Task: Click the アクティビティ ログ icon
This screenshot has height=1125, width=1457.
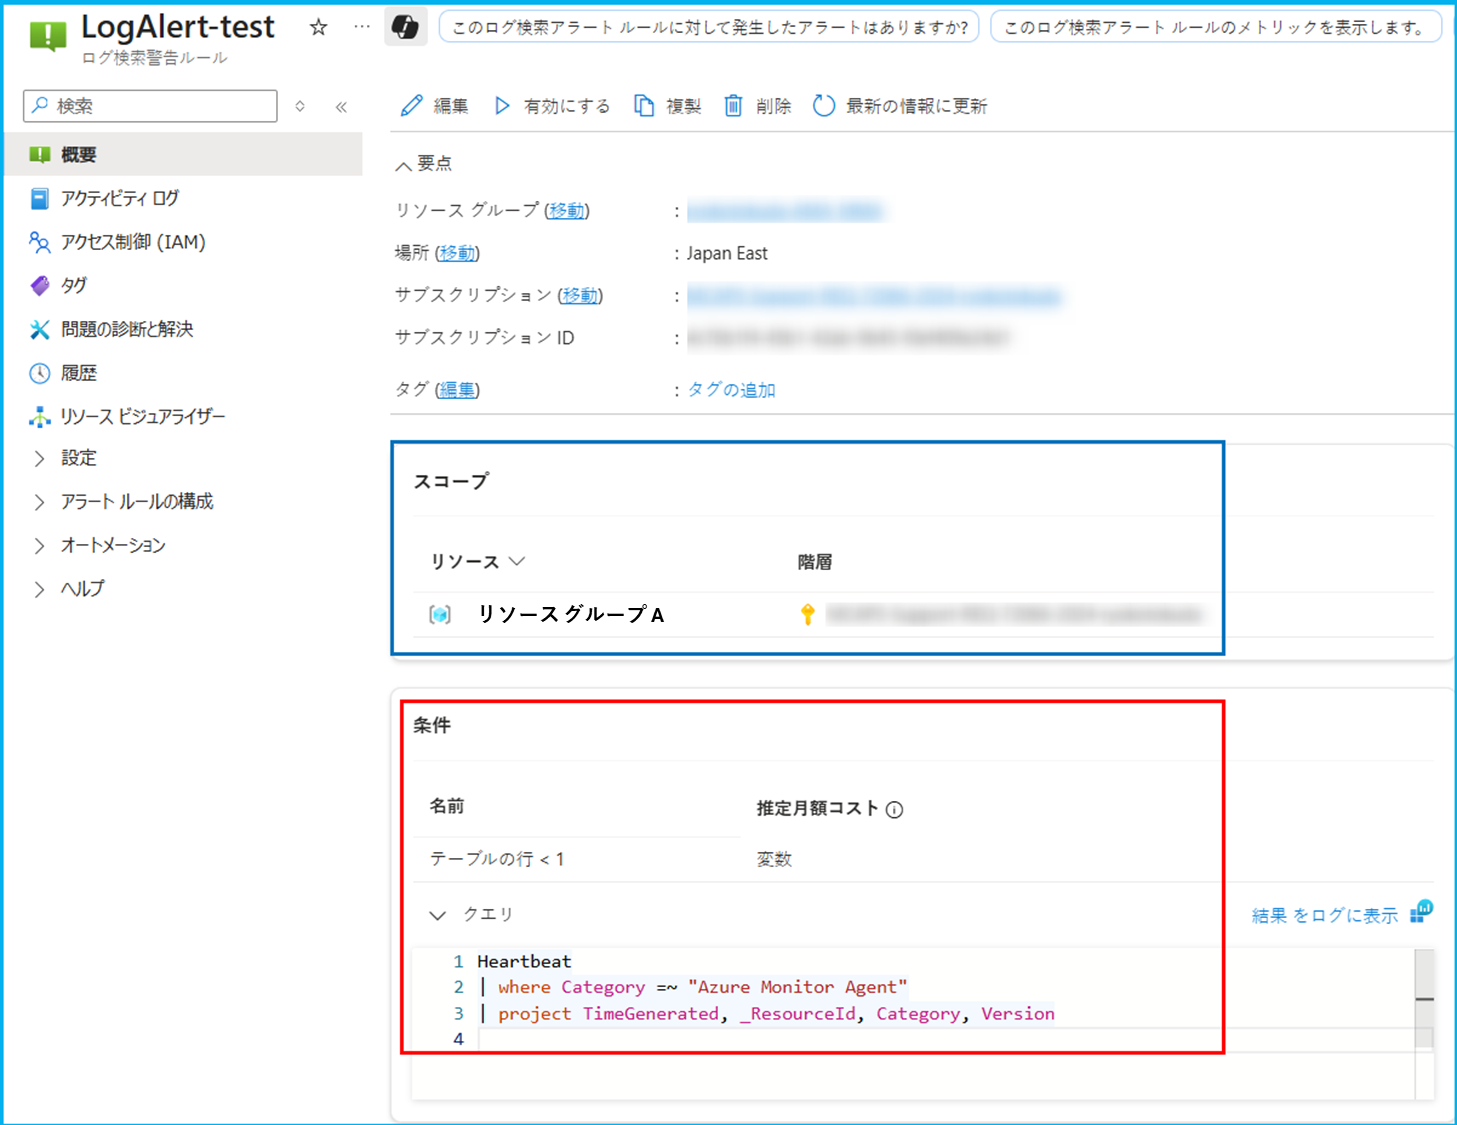Action: 40,199
